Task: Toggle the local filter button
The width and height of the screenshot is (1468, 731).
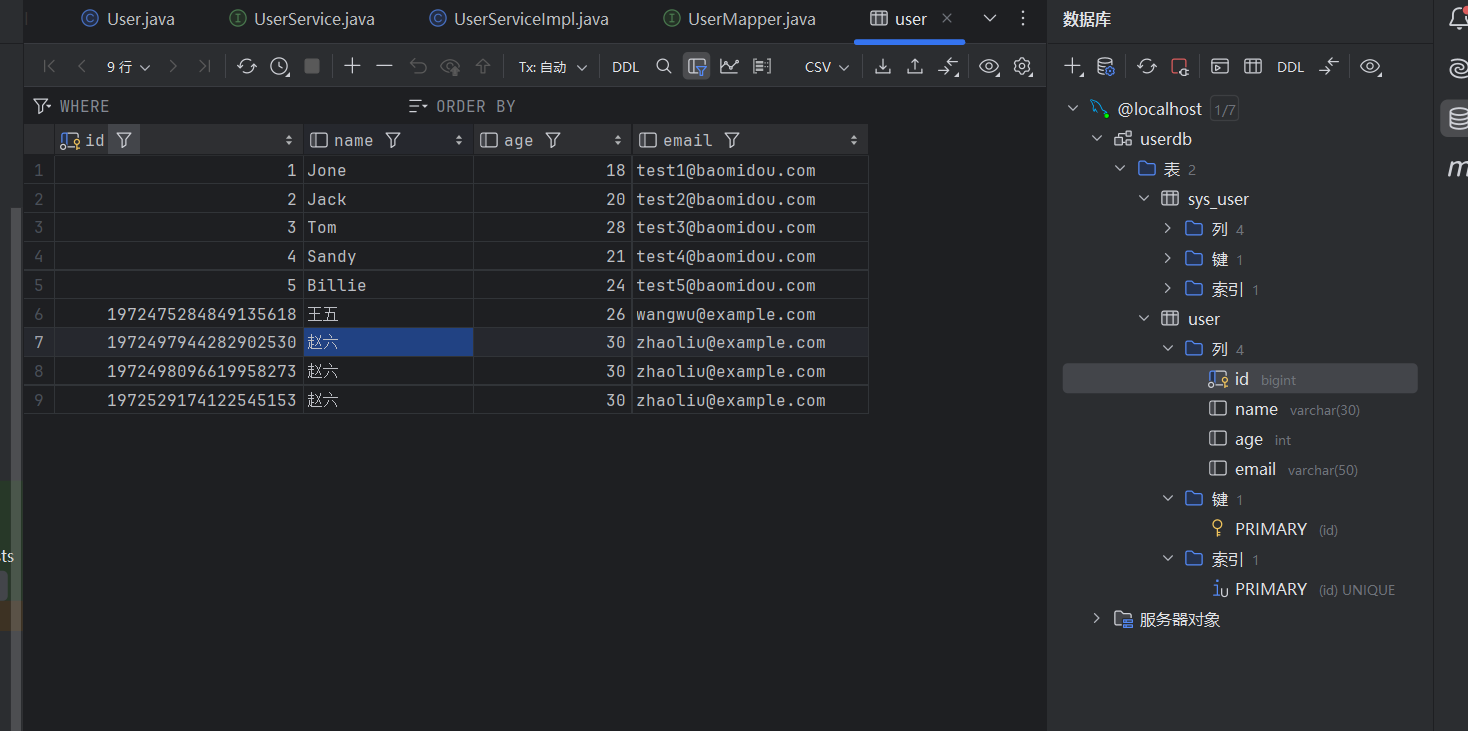Action: click(697, 66)
